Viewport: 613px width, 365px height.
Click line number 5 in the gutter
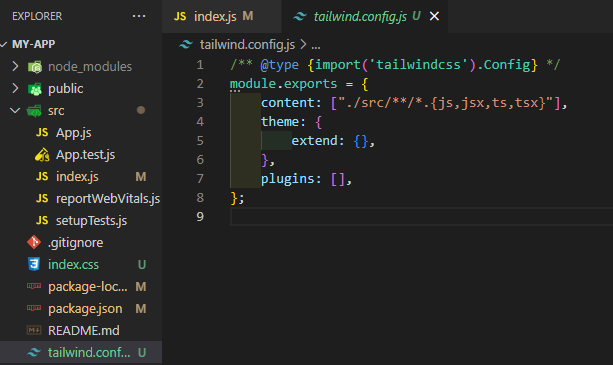pyautogui.click(x=200, y=140)
